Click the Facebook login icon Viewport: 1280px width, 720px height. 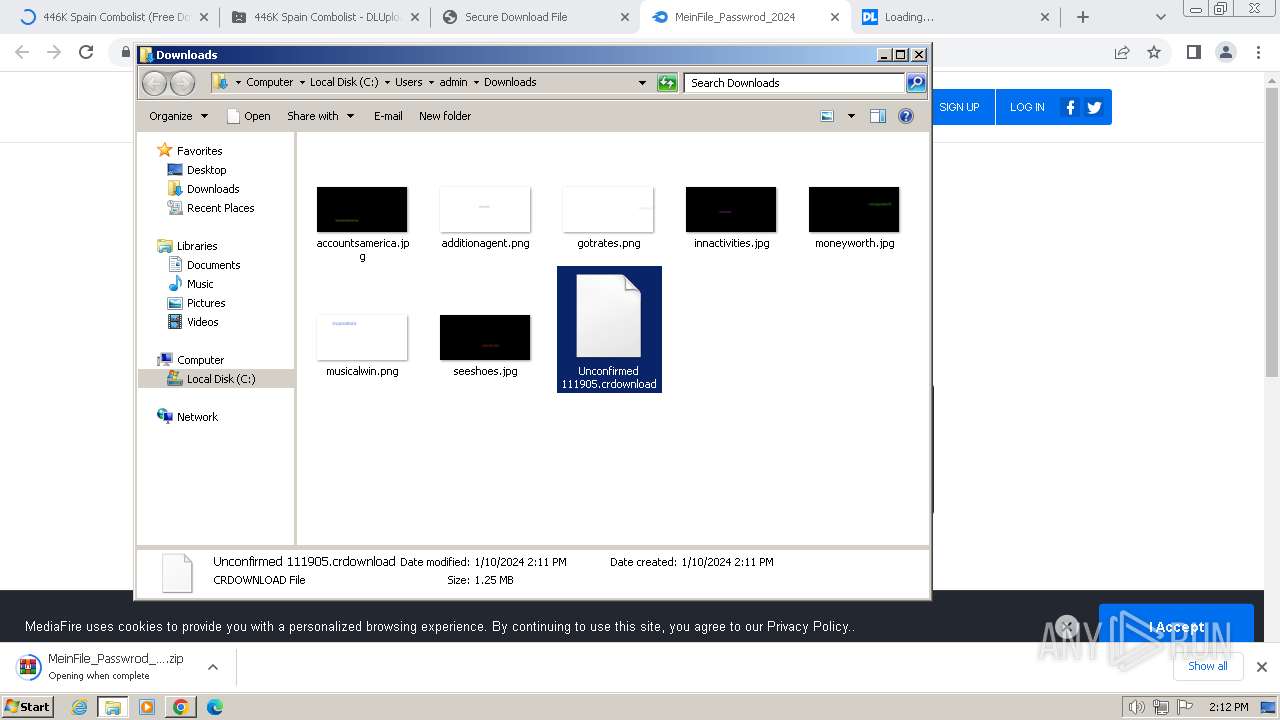[x=1070, y=107]
